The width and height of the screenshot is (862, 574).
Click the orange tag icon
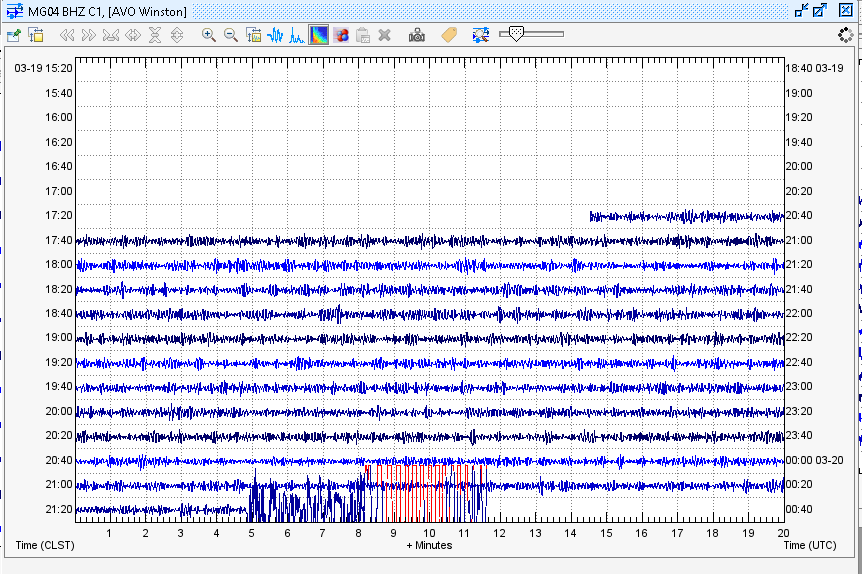click(x=449, y=35)
